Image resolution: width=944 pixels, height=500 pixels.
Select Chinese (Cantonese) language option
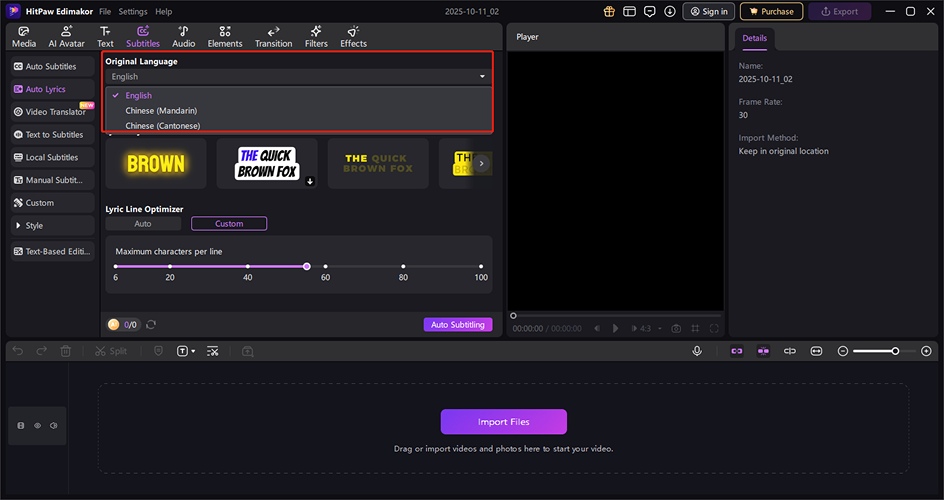click(x=162, y=126)
